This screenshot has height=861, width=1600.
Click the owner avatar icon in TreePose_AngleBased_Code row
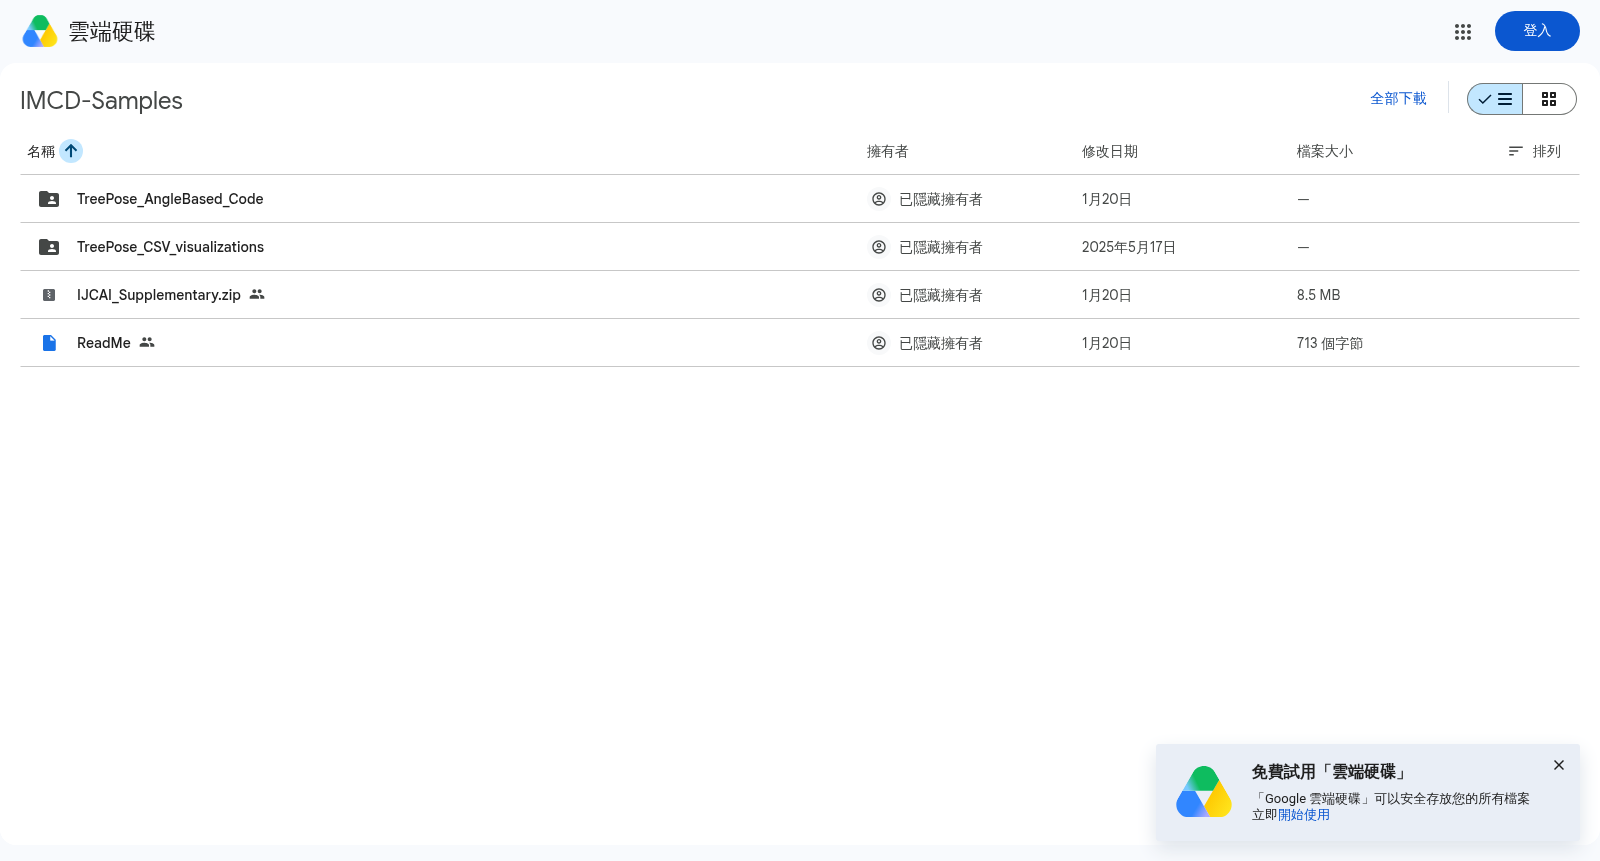[879, 199]
